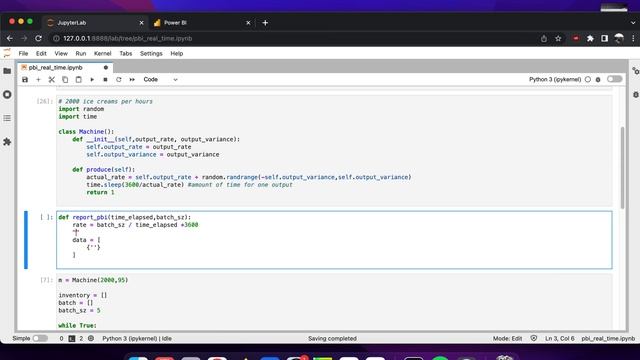Open running terminals and kernels panel

7,94
